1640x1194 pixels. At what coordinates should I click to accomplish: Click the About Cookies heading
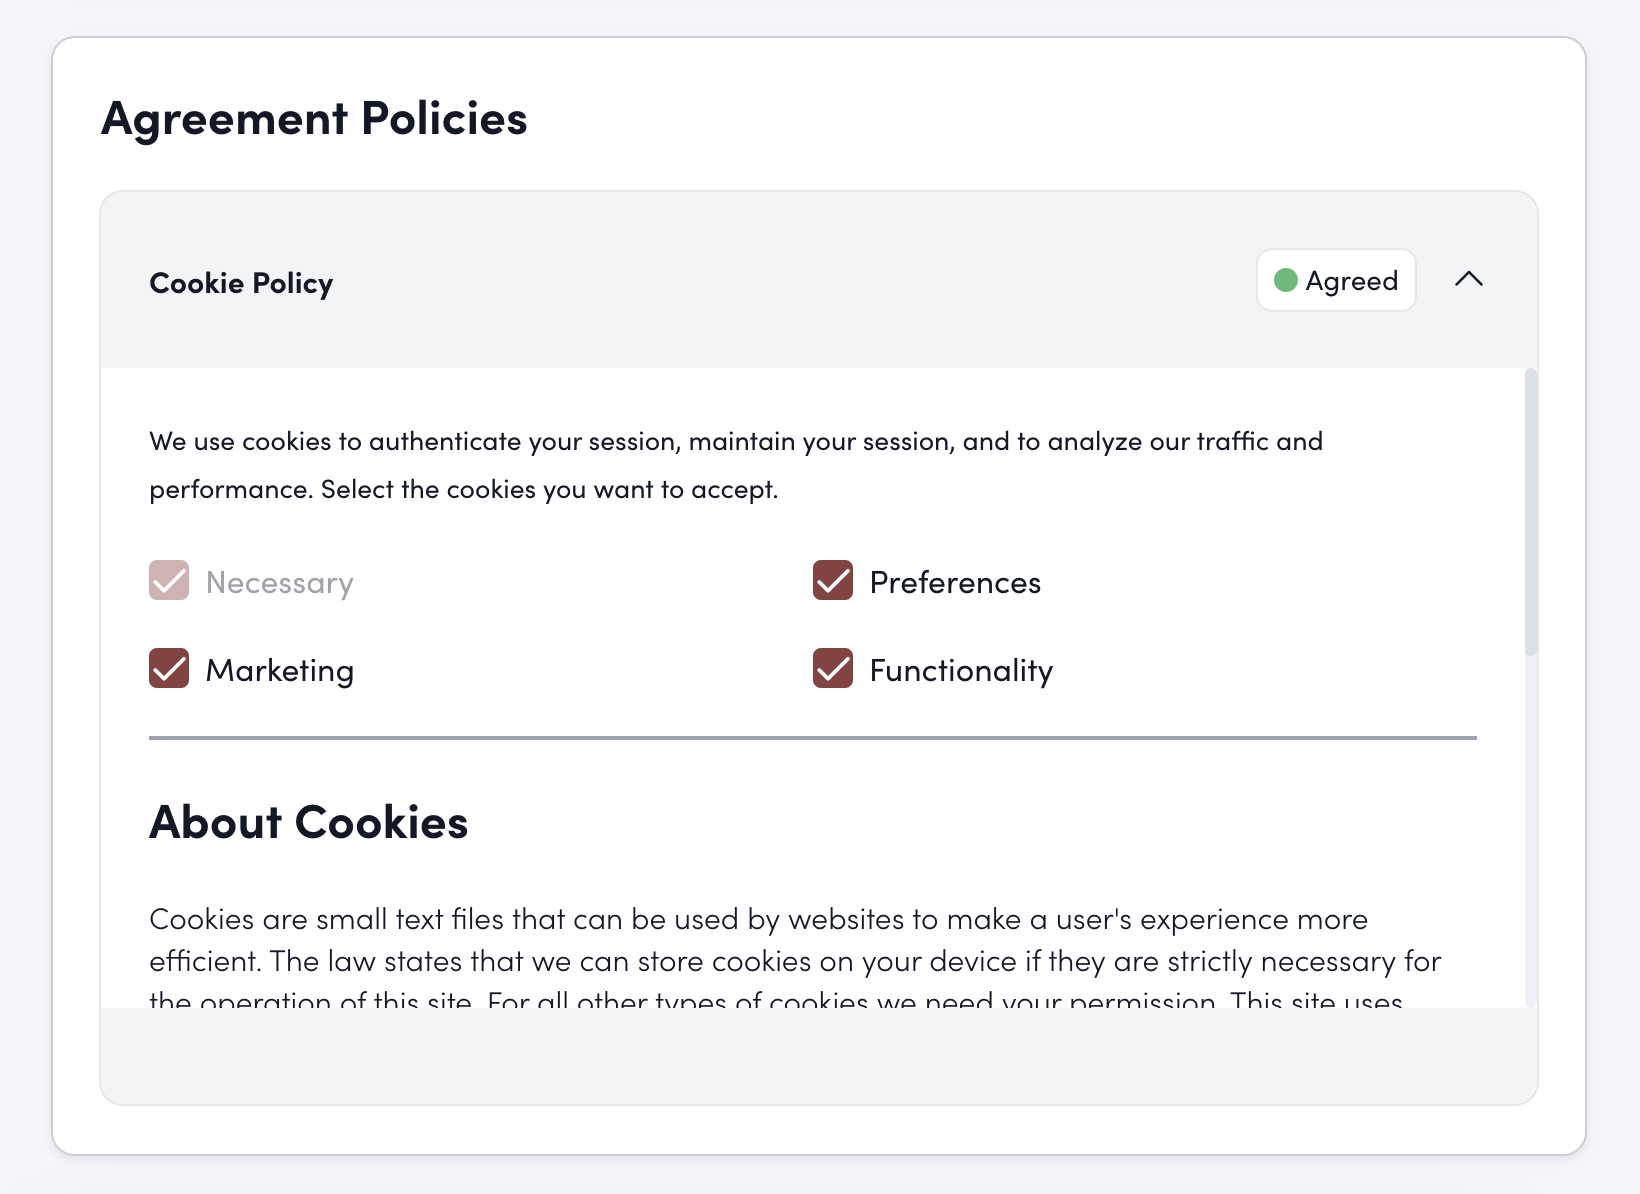(x=308, y=823)
